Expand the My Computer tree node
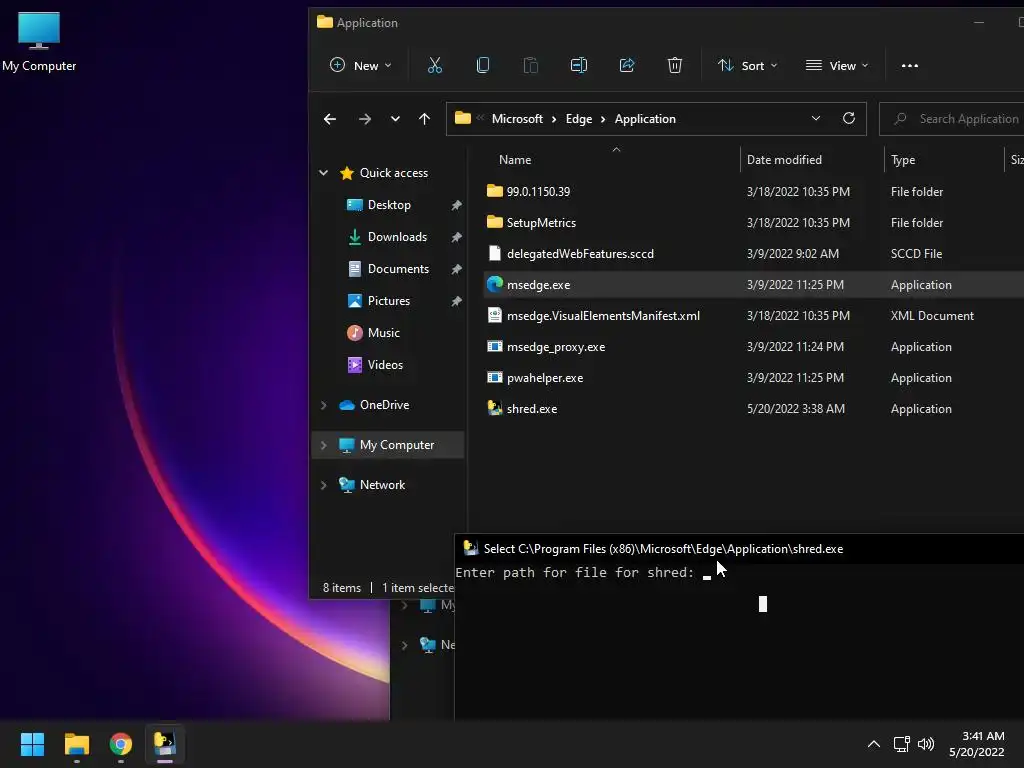The height and width of the screenshot is (768, 1024). point(323,445)
